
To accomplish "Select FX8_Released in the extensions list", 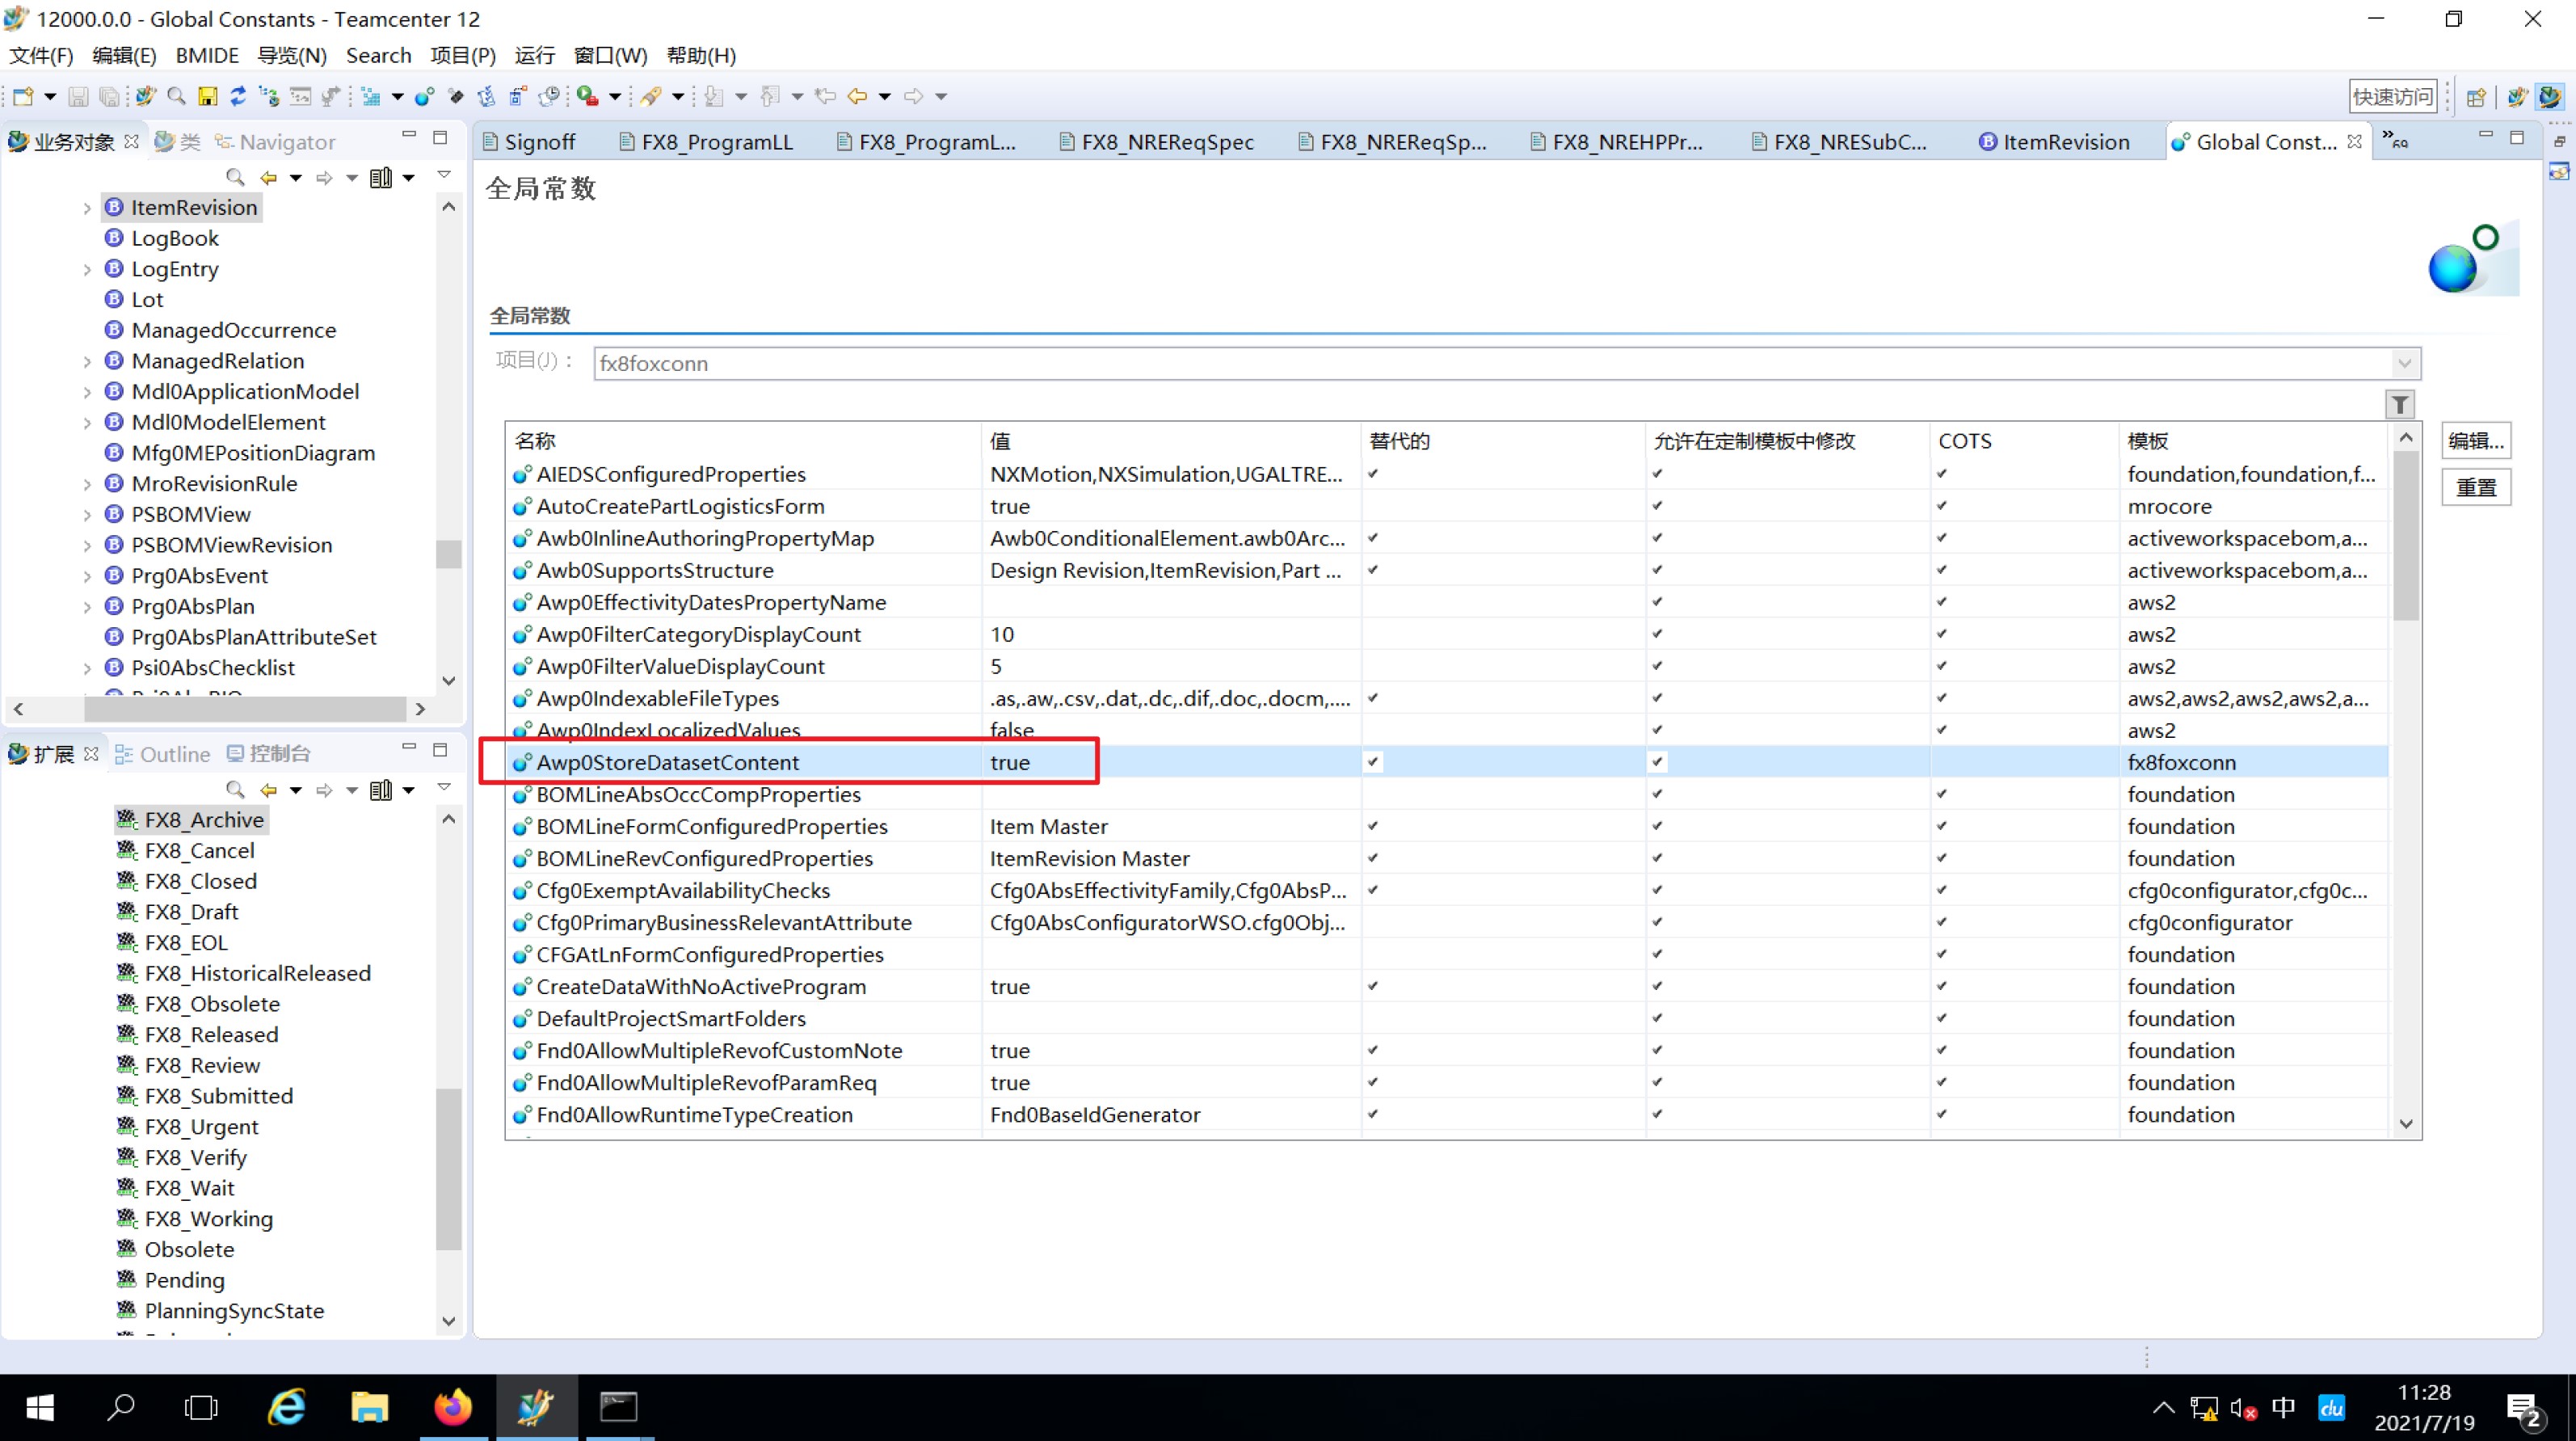I will coord(211,1034).
